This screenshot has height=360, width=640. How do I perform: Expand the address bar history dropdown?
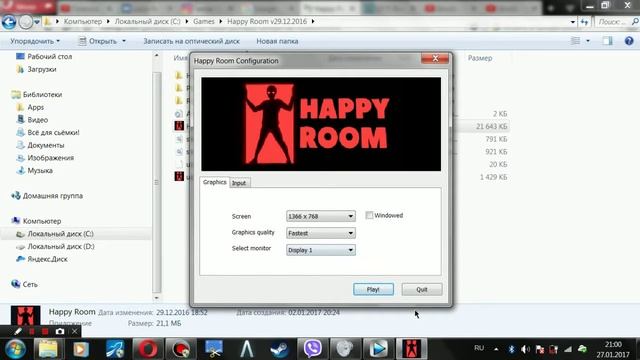tap(573, 22)
